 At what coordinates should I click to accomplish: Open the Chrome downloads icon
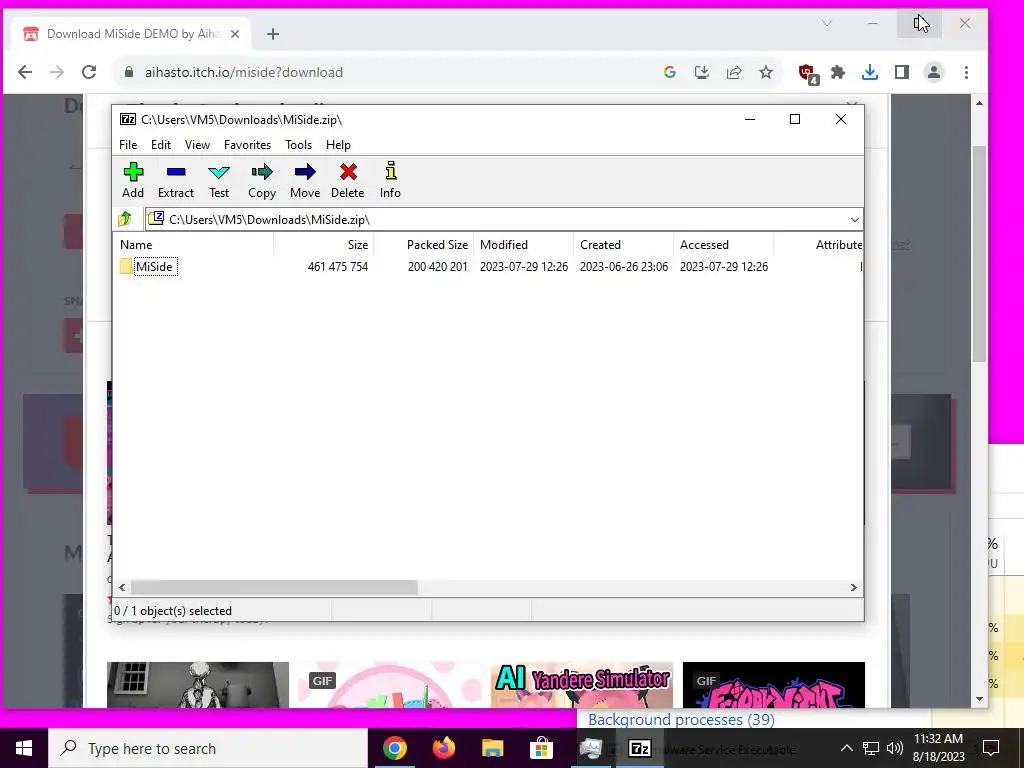coord(869,72)
